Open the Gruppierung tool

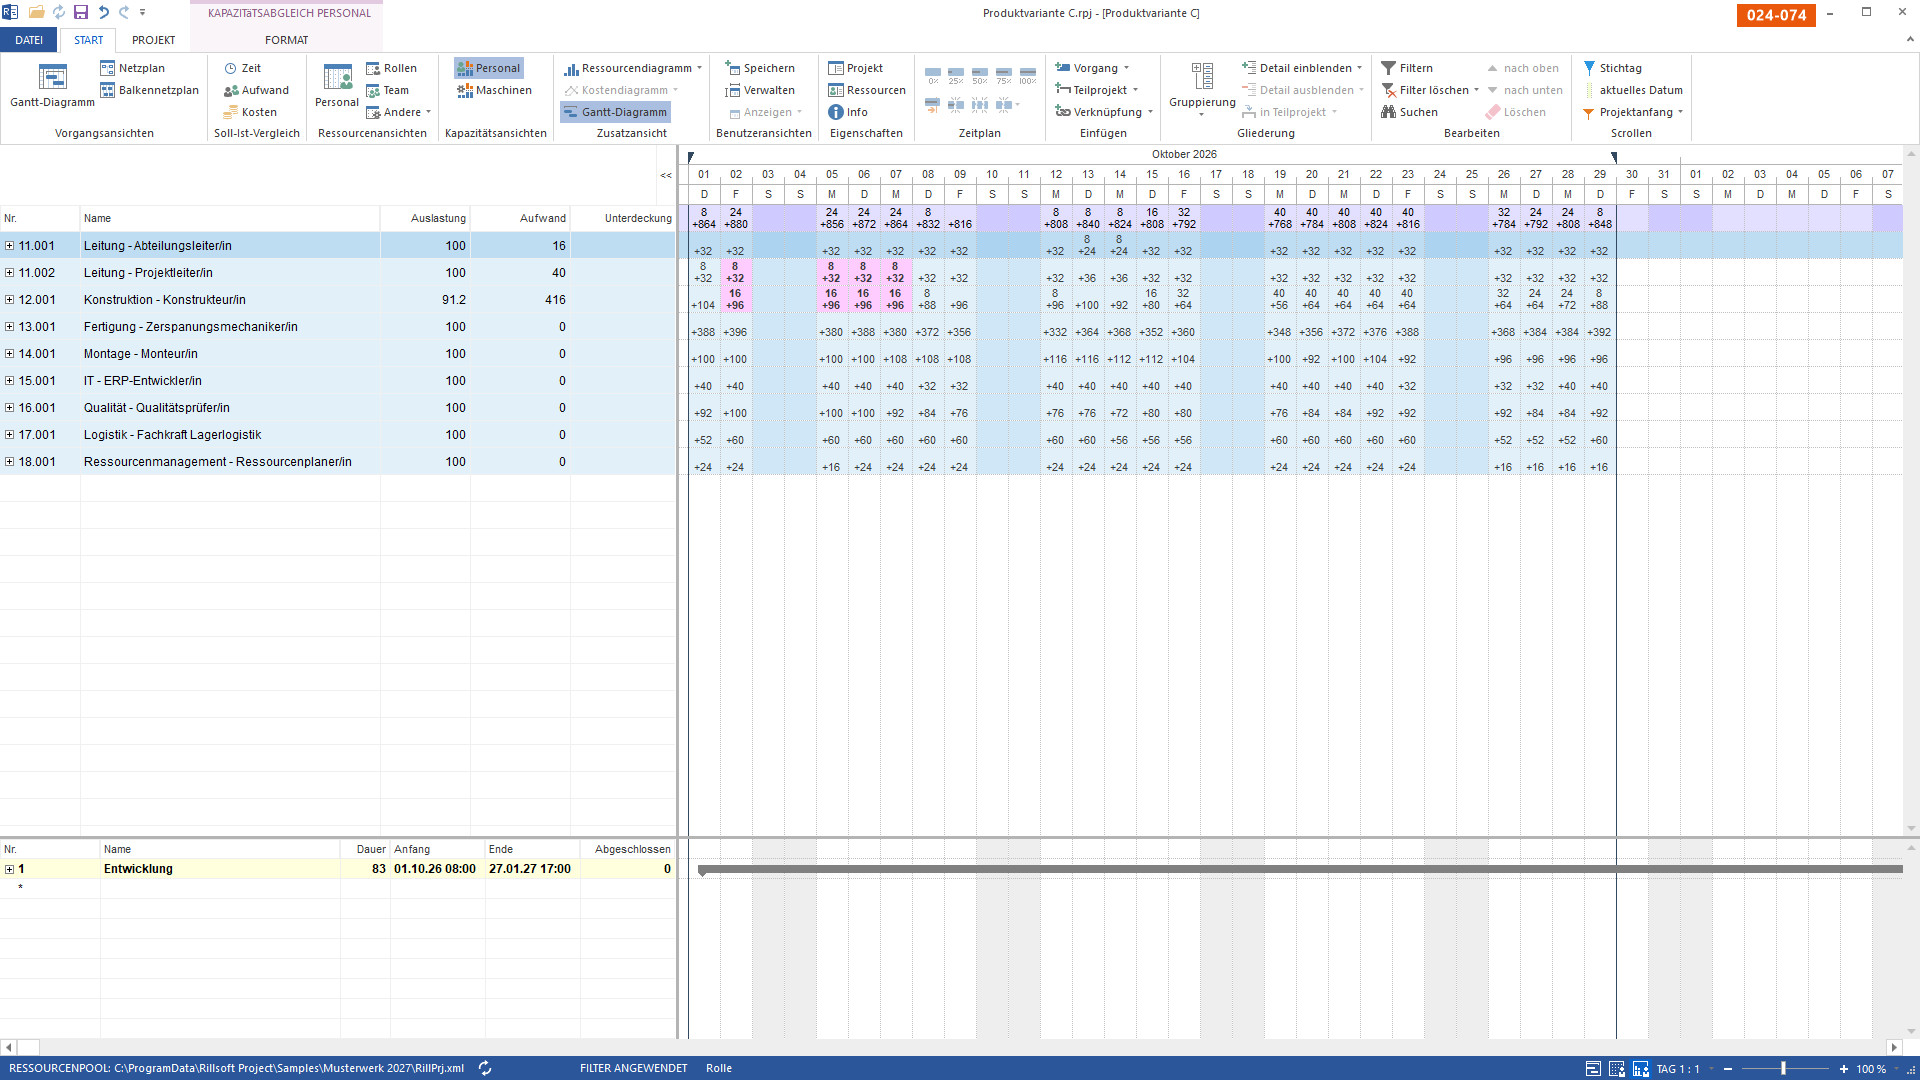(x=1202, y=88)
